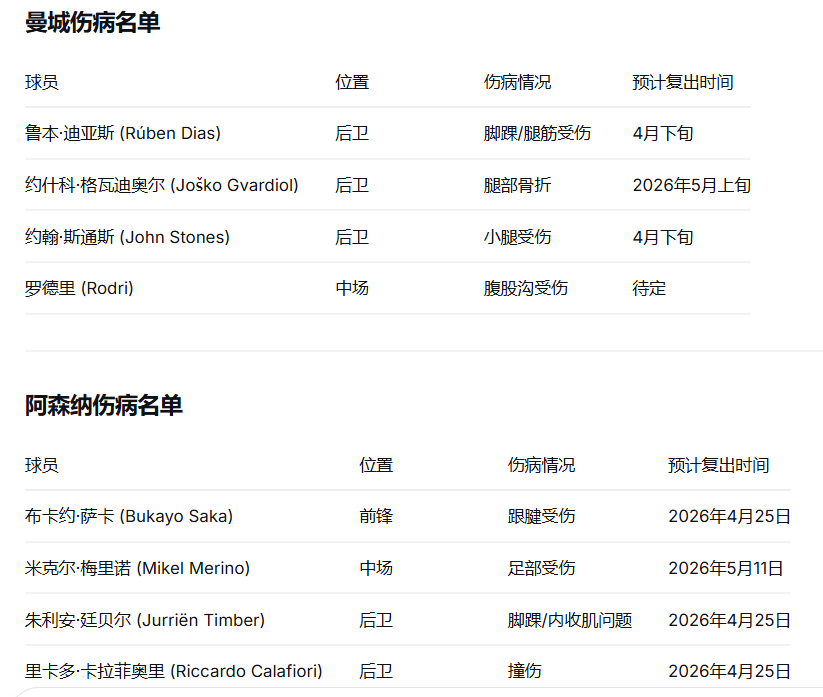This screenshot has width=823, height=697.
Task: Select the 脚踝/内收肌问题 injury cell
Action: (569, 620)
